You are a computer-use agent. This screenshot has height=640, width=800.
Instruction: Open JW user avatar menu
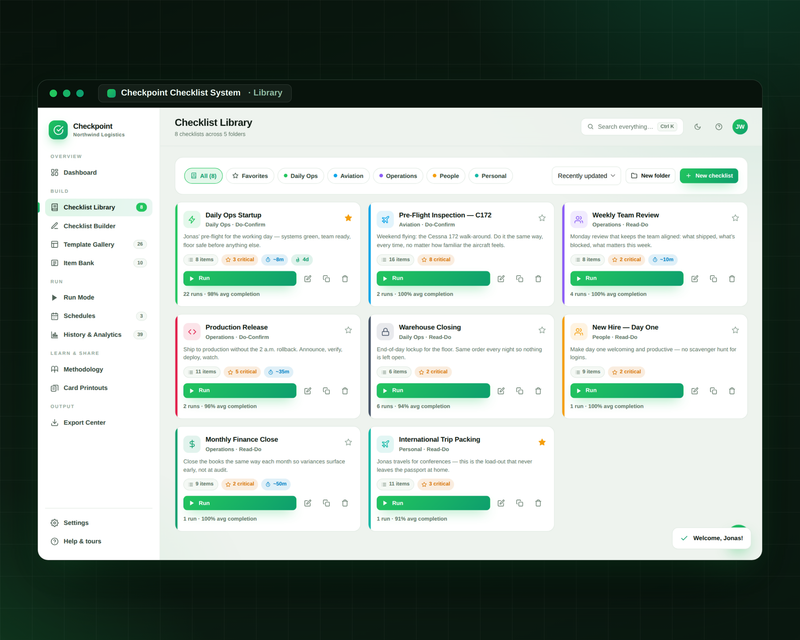(x=740, y=127)
